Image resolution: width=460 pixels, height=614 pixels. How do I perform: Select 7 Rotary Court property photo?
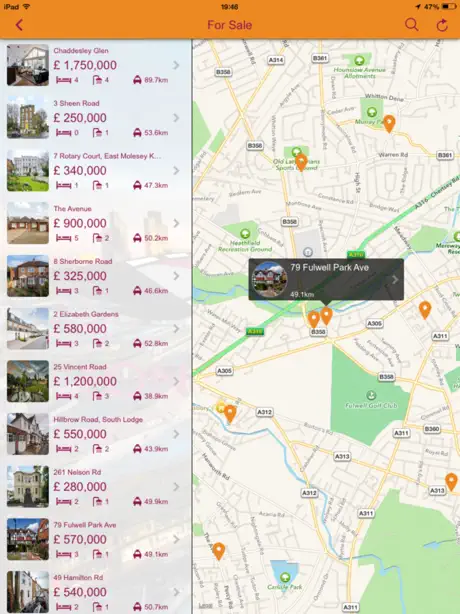tap(28, 170)
